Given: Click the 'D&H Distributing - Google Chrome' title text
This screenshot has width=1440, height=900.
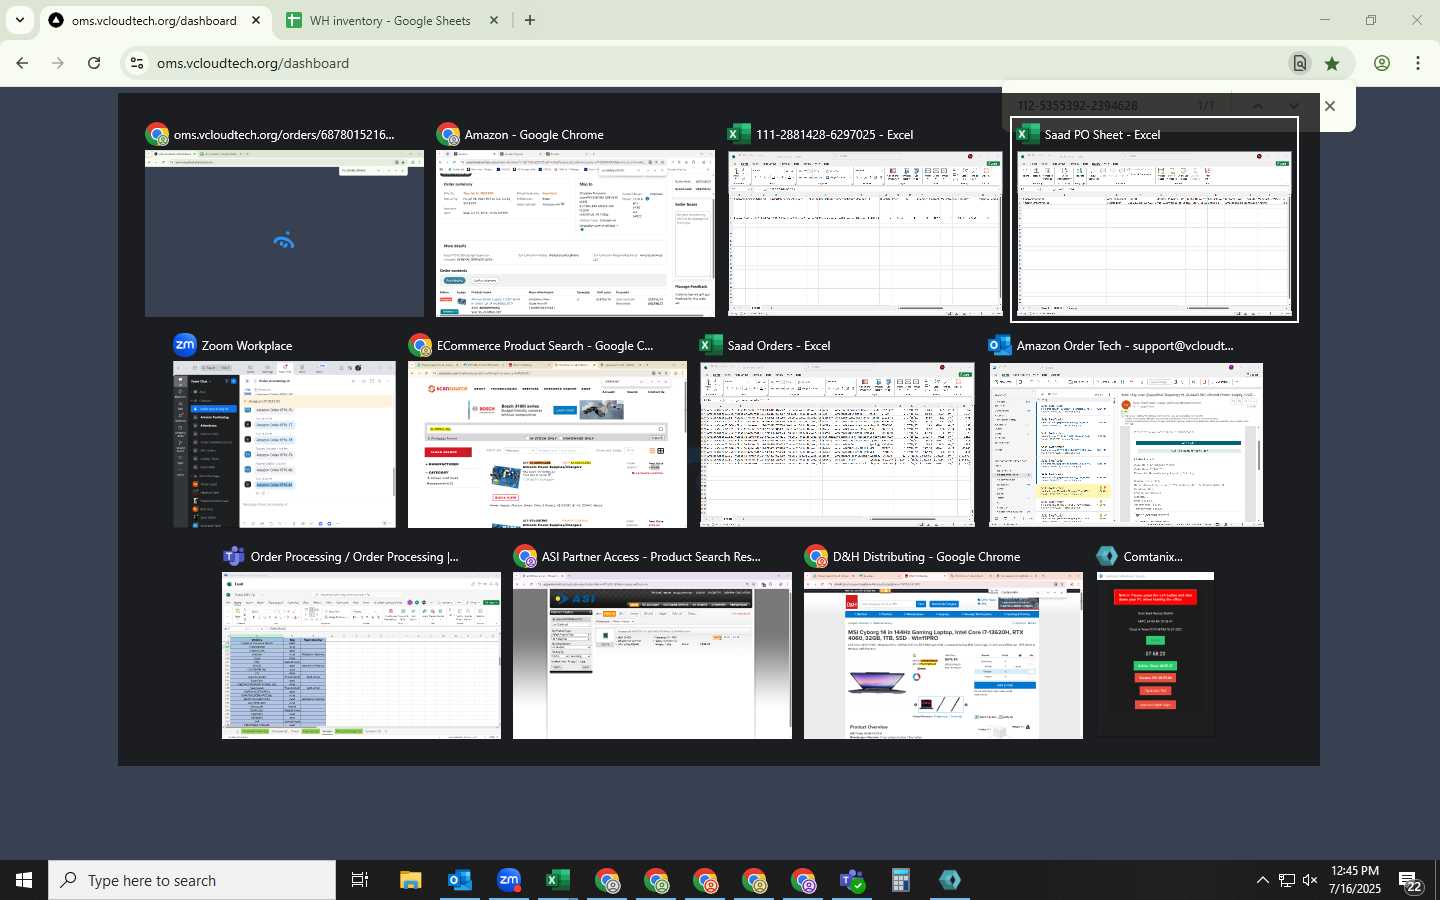Looking at the screenshot, I should pos(926,556).
